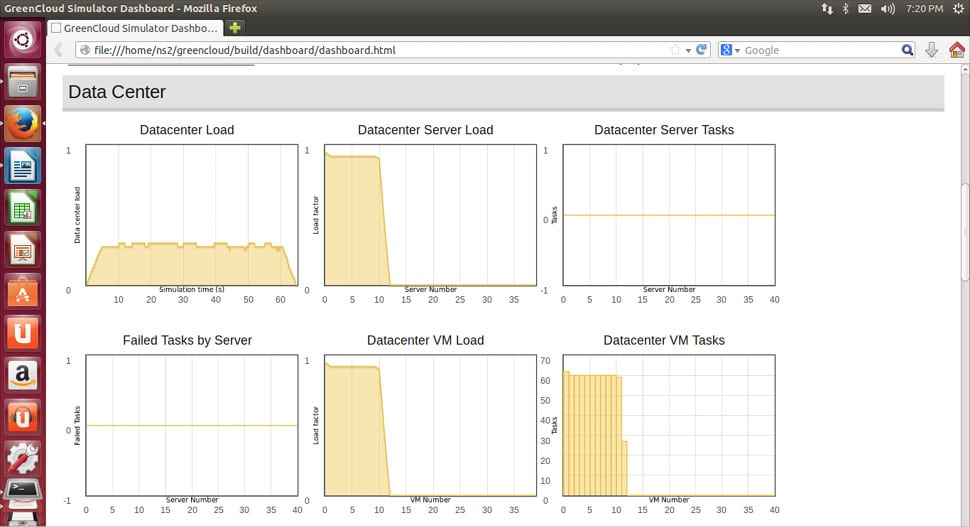The image size is (970, 527).
Task: Reload the dashboard page
Action: tap(702, 50)
